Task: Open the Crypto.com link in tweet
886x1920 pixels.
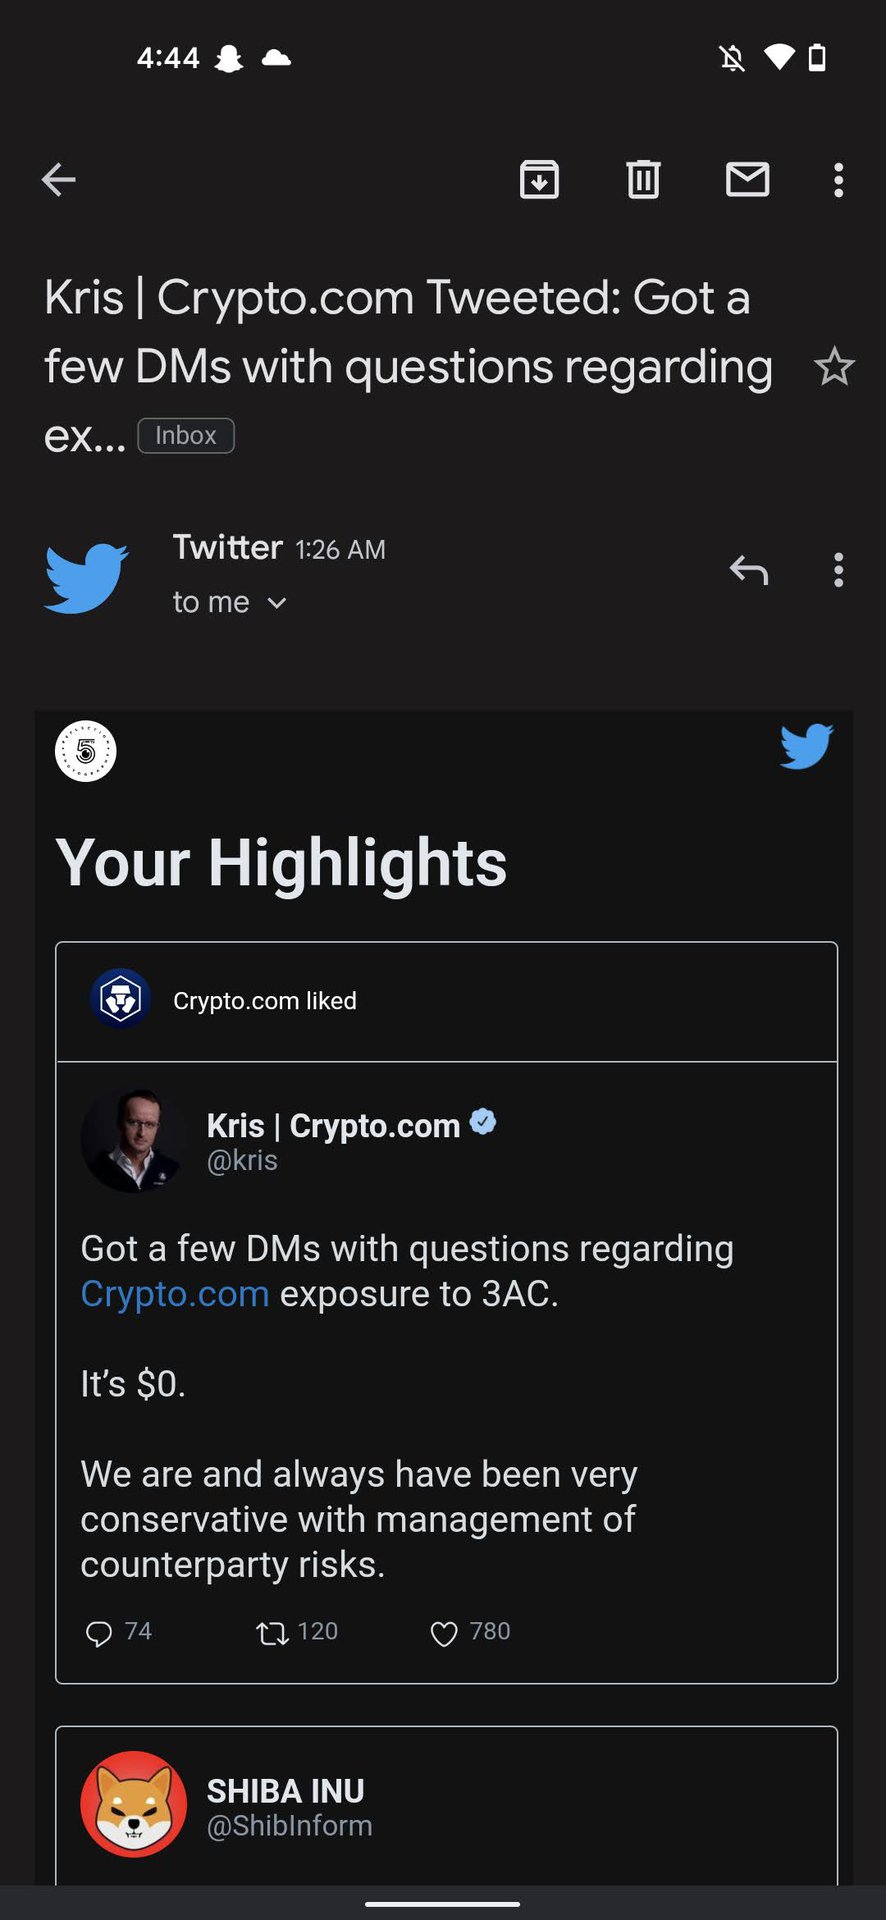Action: coord(175,1294)
